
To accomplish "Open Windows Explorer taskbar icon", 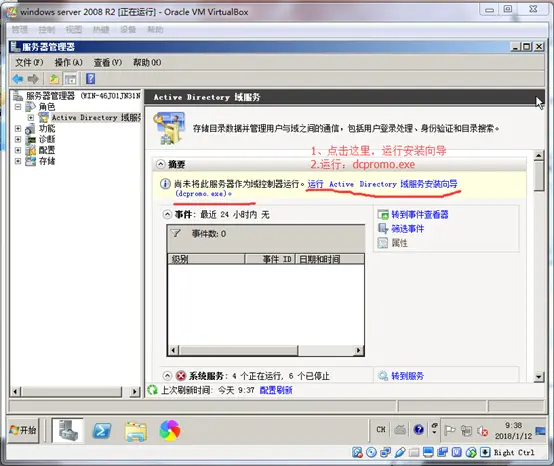I will (136, 431).
